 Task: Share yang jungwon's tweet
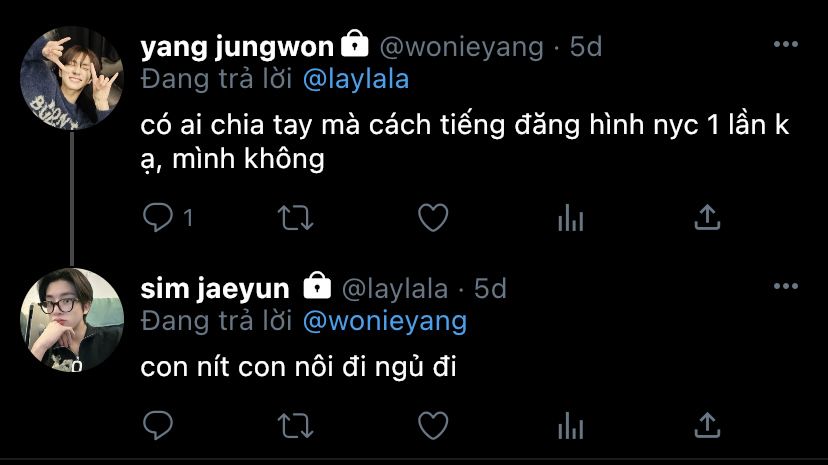(x=707, y=217)
